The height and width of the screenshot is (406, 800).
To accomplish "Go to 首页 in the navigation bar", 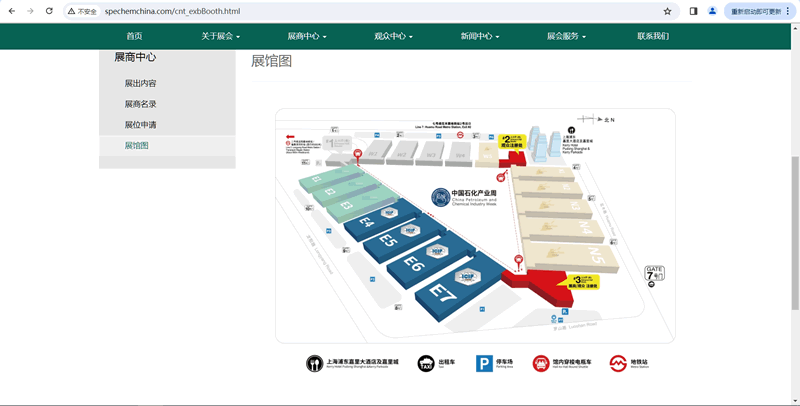I will coord(134,36).
